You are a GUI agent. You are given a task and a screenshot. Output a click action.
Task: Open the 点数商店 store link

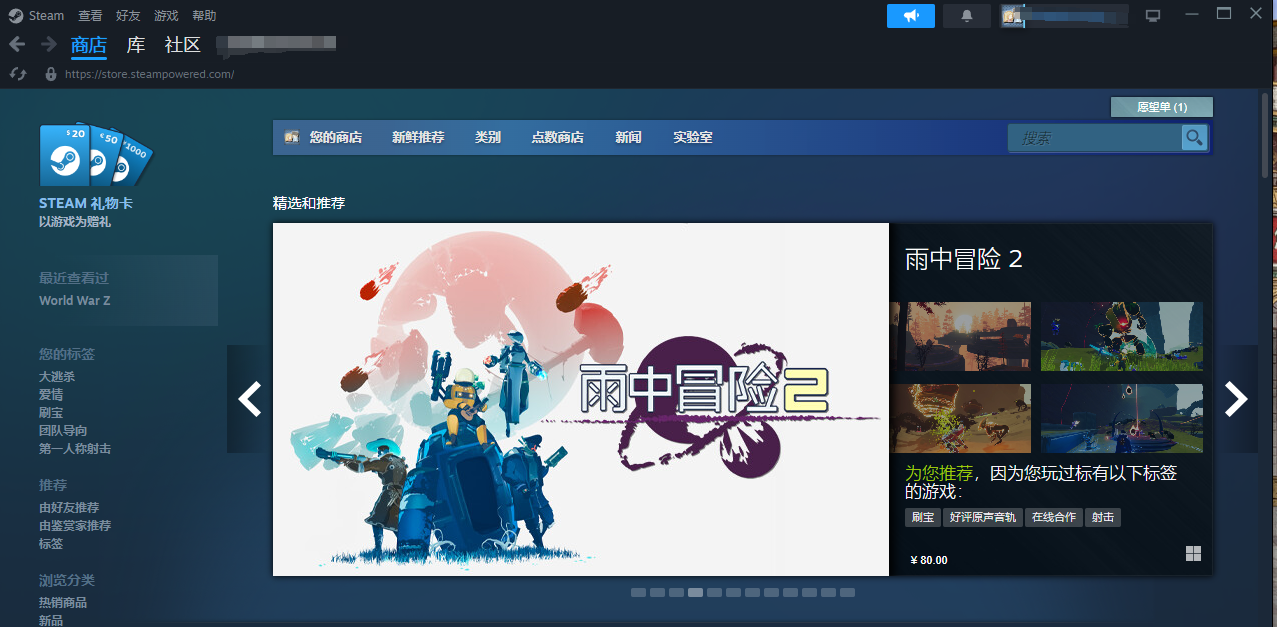(558, 137)
